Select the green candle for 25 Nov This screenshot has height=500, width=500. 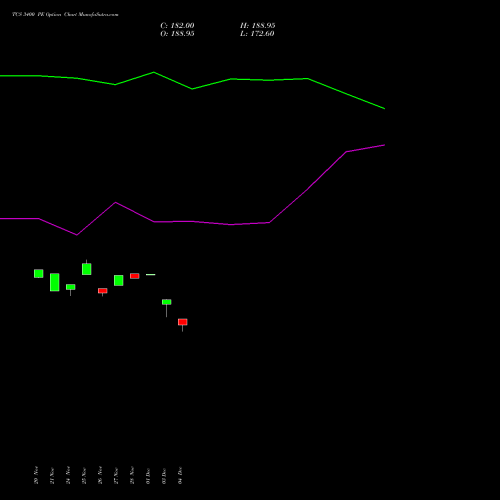point(87,269)
